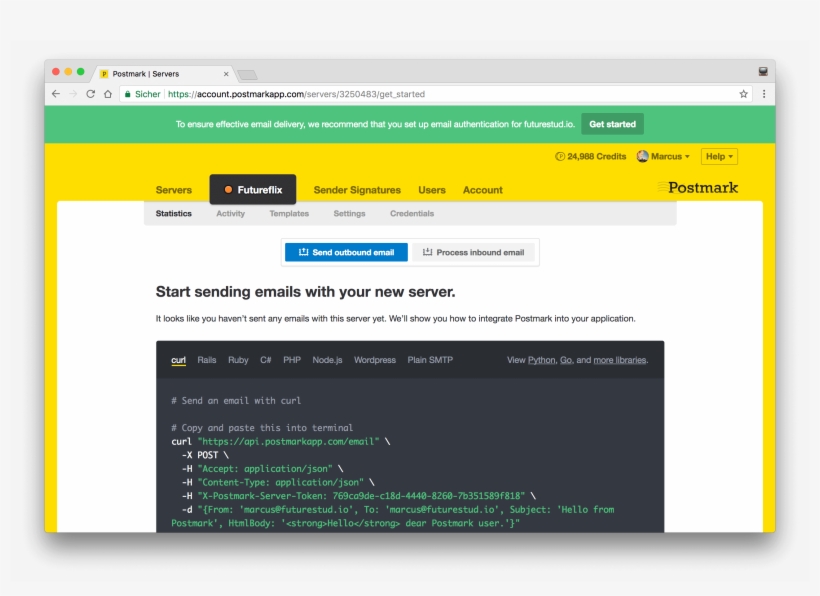Image resolution: width=820 pixels, height=596 pixels.
Task: Switch to the Activity tab
Action: coord(231,213)
